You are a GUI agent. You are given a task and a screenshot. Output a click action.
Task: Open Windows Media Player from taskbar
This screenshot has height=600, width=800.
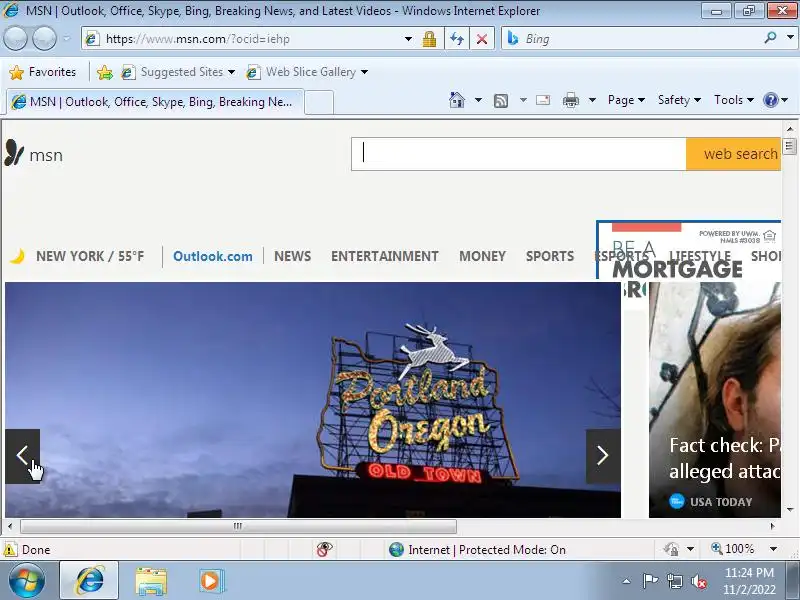(211, 581)
